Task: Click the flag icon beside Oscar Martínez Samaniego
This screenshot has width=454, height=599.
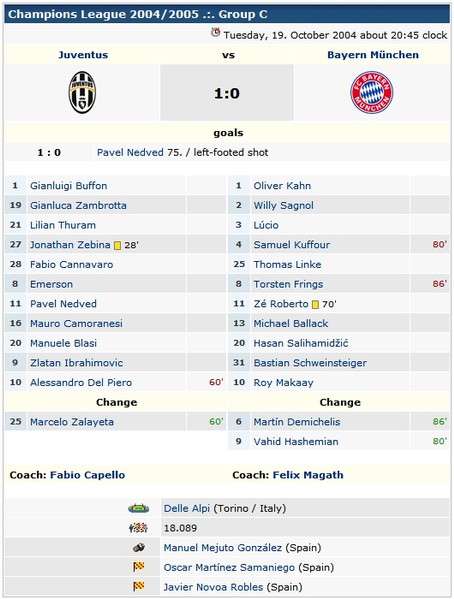Action: click(x=138, y=567)
